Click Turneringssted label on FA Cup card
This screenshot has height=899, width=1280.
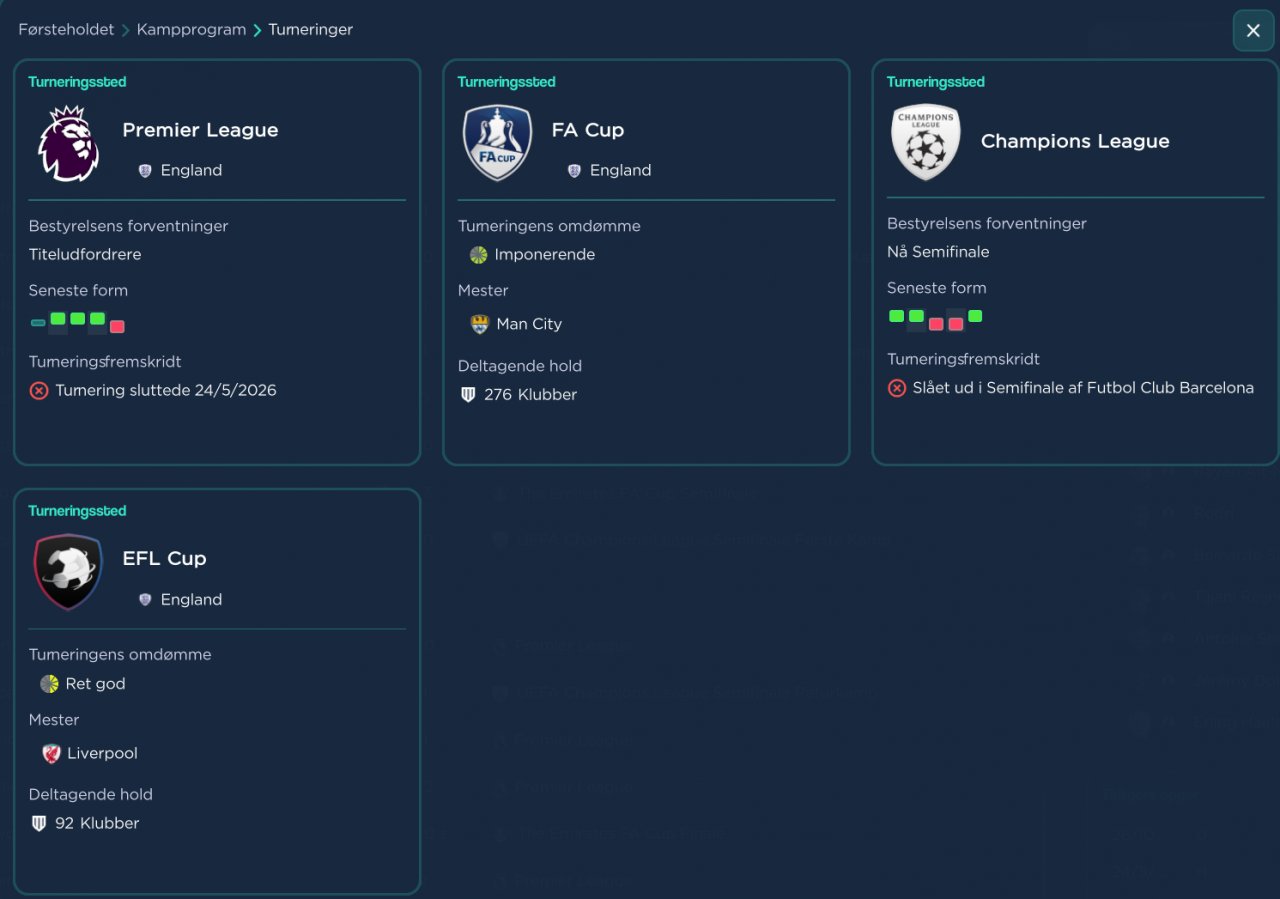[506, 82]
